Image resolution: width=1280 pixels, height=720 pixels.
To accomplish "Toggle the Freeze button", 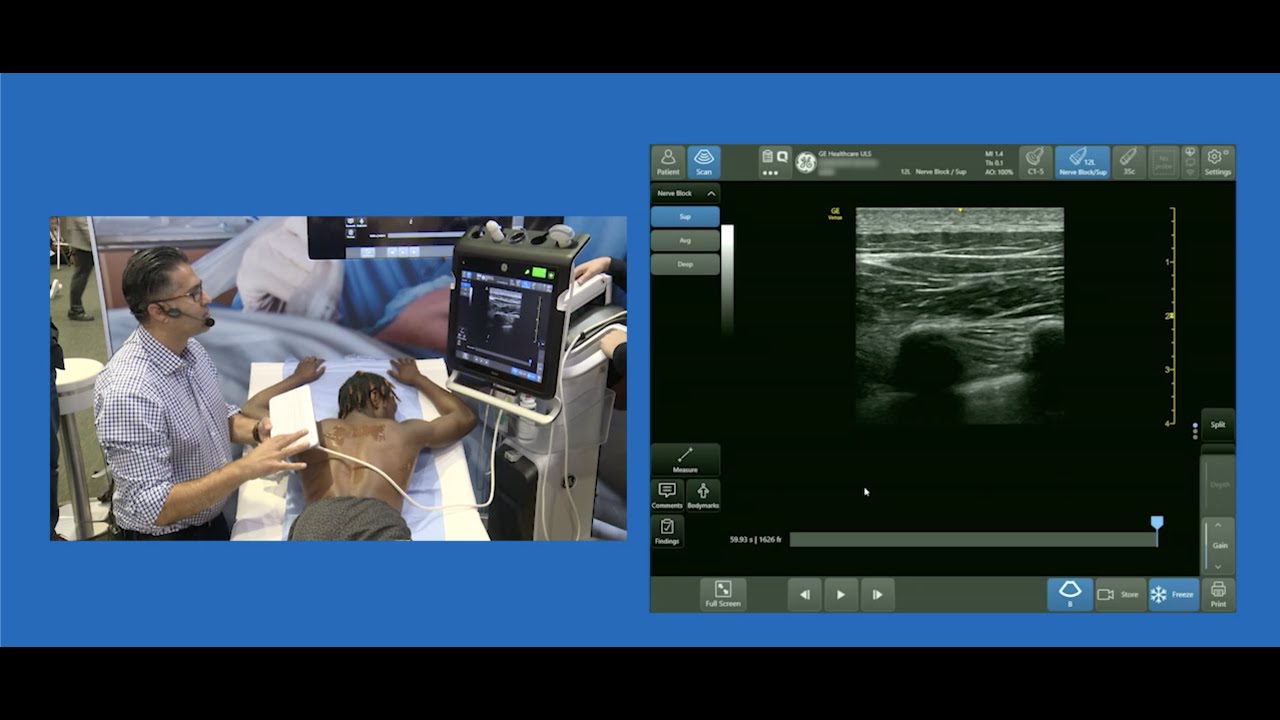I will [x=1173, y=594].
